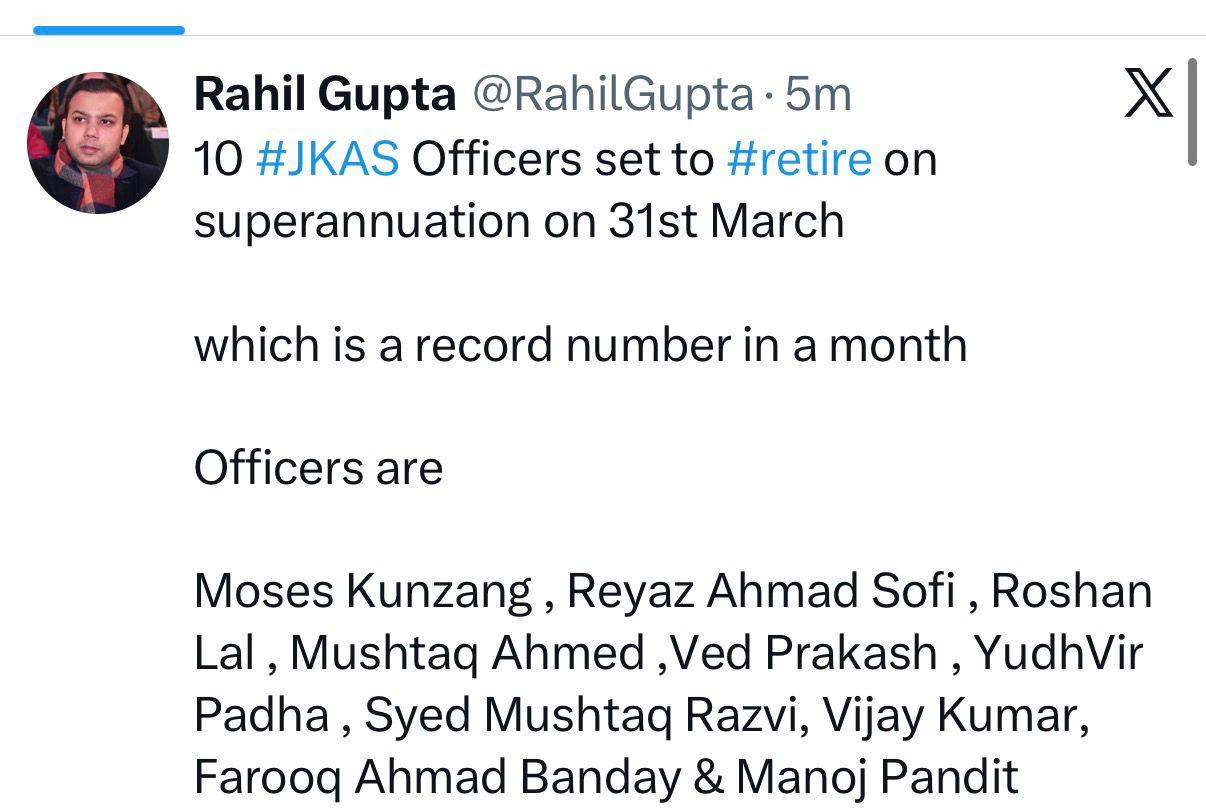This screenshot has width=1206, height=812.
Task: Follow the #retire hashtag link
Action: (800, 160)
